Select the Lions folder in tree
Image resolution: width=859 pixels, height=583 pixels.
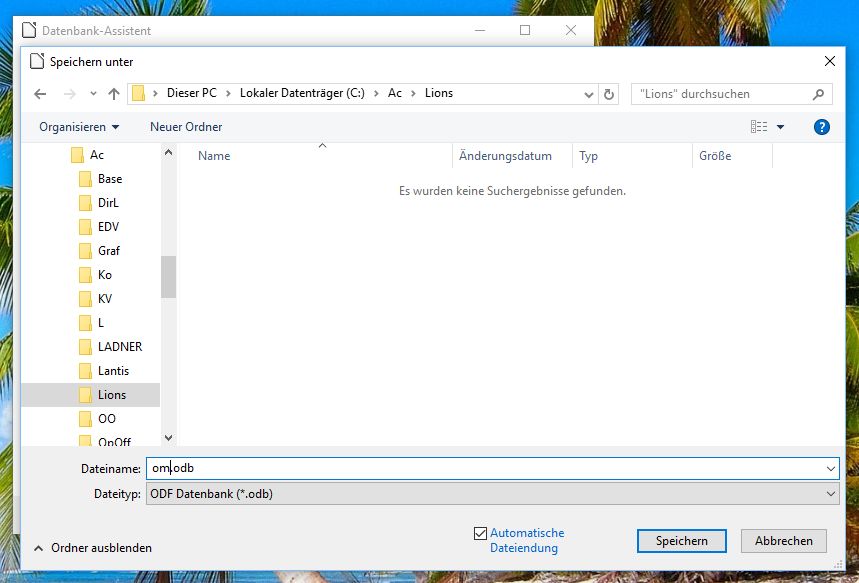pyautogui.click(x=91, y=395)
